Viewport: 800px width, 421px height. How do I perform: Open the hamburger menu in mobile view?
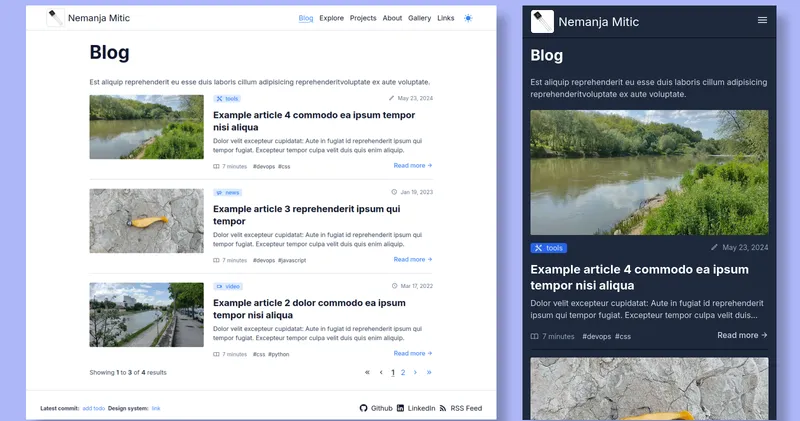coord(763,20)
